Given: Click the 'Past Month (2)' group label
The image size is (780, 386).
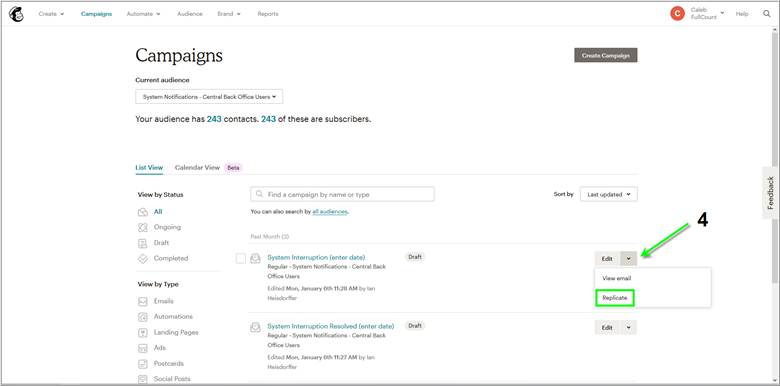Looking at the screenshot, I should (x=269, y=236).
